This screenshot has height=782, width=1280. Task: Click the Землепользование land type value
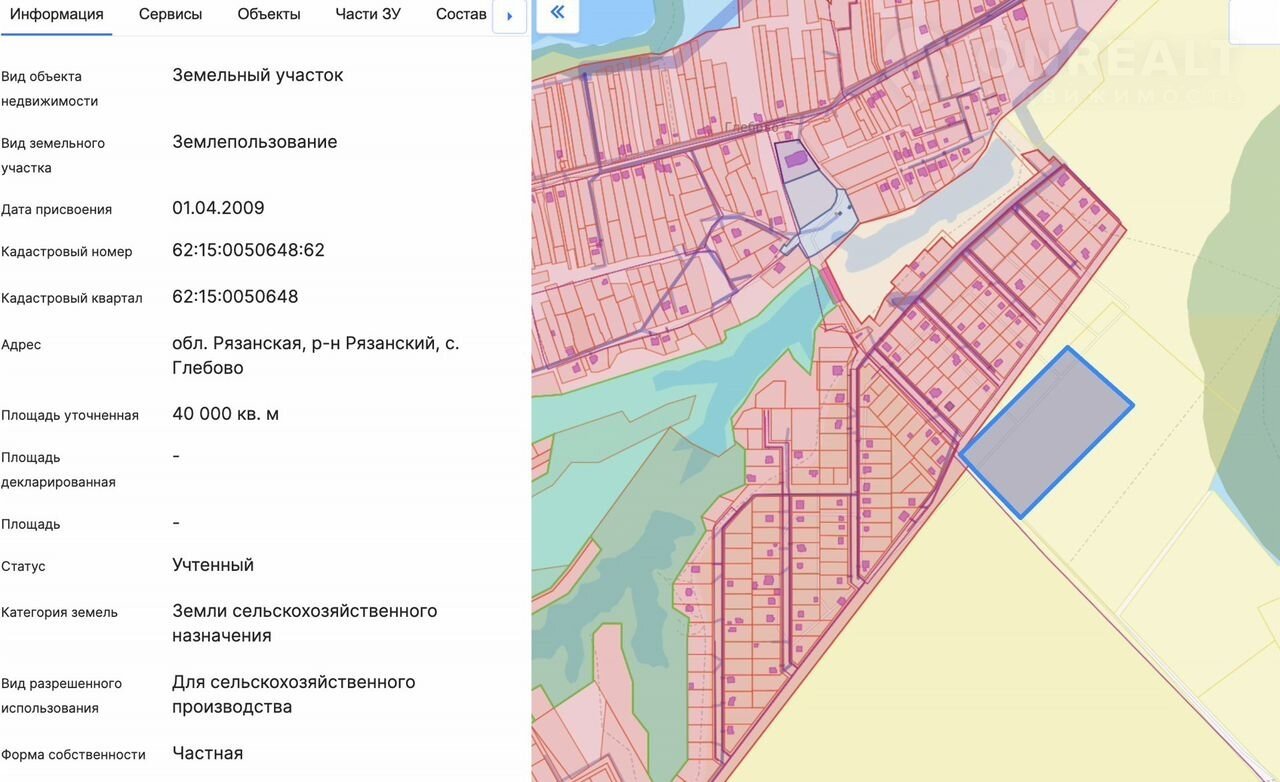254,142
